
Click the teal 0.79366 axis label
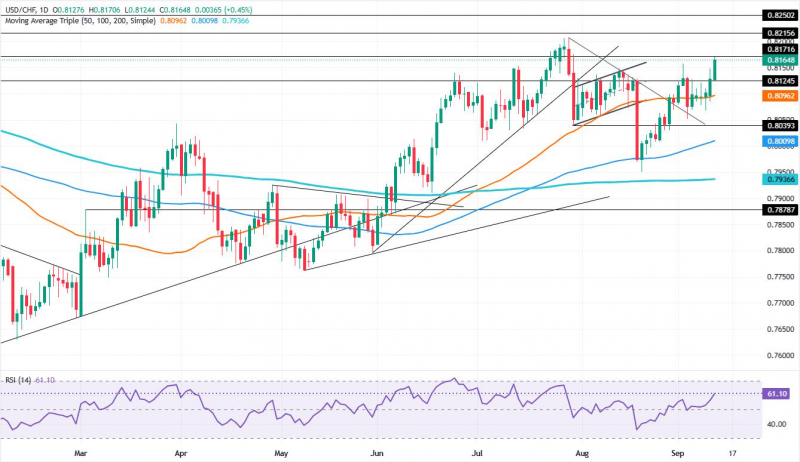point(780,179)
